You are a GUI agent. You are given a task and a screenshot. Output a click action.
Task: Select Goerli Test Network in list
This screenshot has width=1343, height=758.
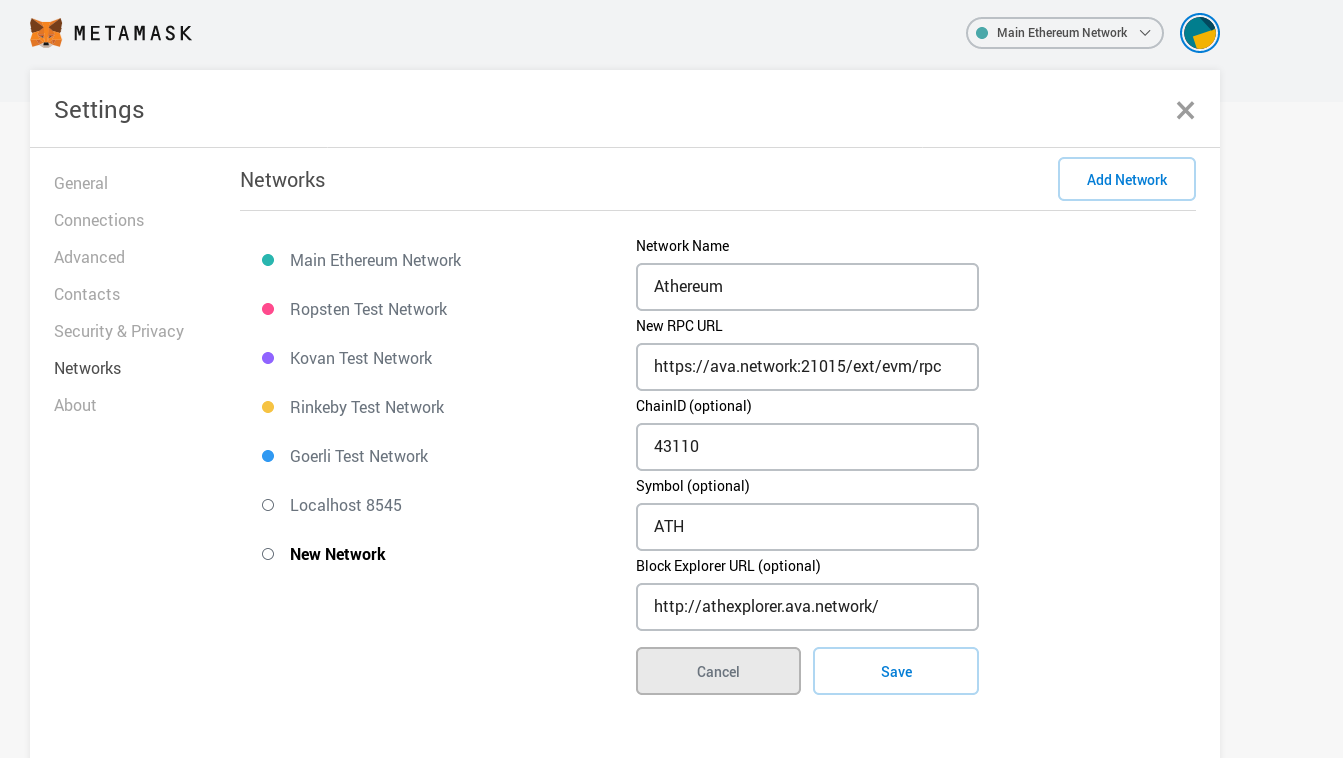tap(359, 456)
